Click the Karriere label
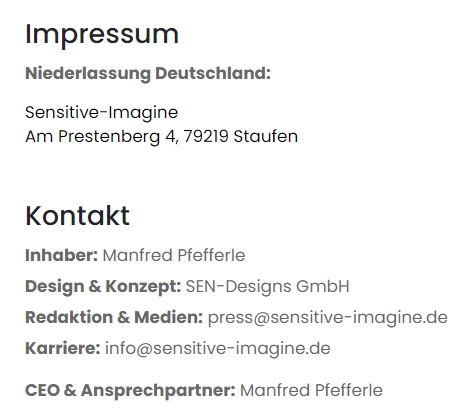 63,348
